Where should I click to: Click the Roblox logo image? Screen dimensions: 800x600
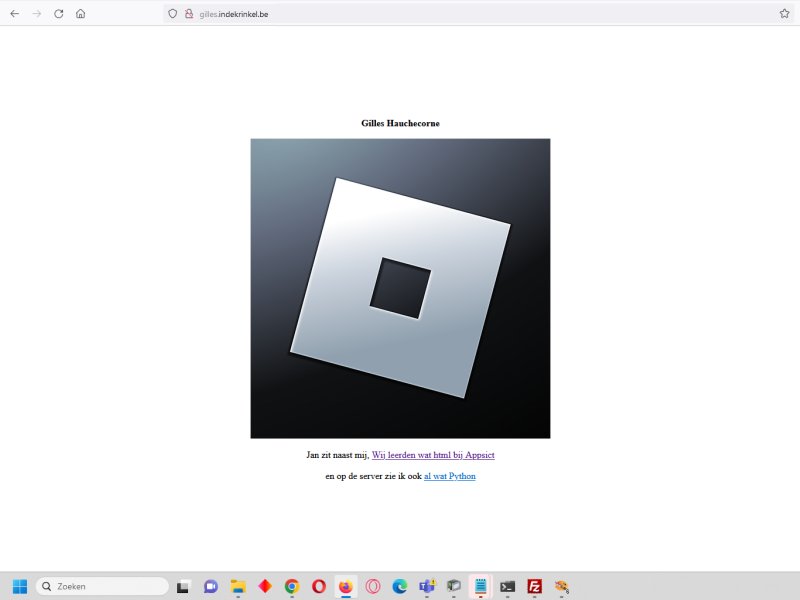(x=400, y=288)
